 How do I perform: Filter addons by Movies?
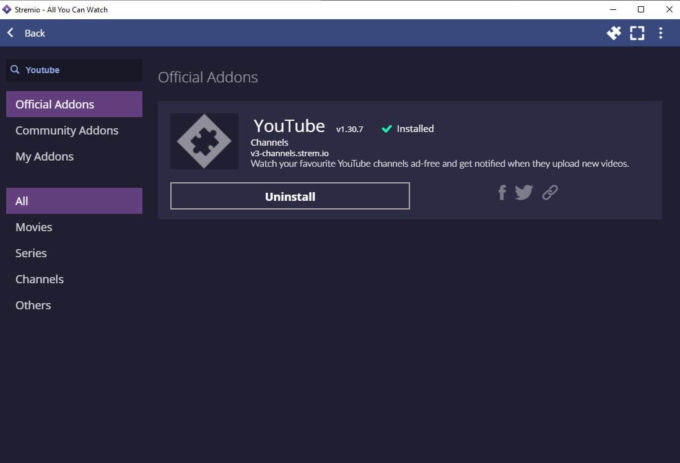tap(34, 227)
